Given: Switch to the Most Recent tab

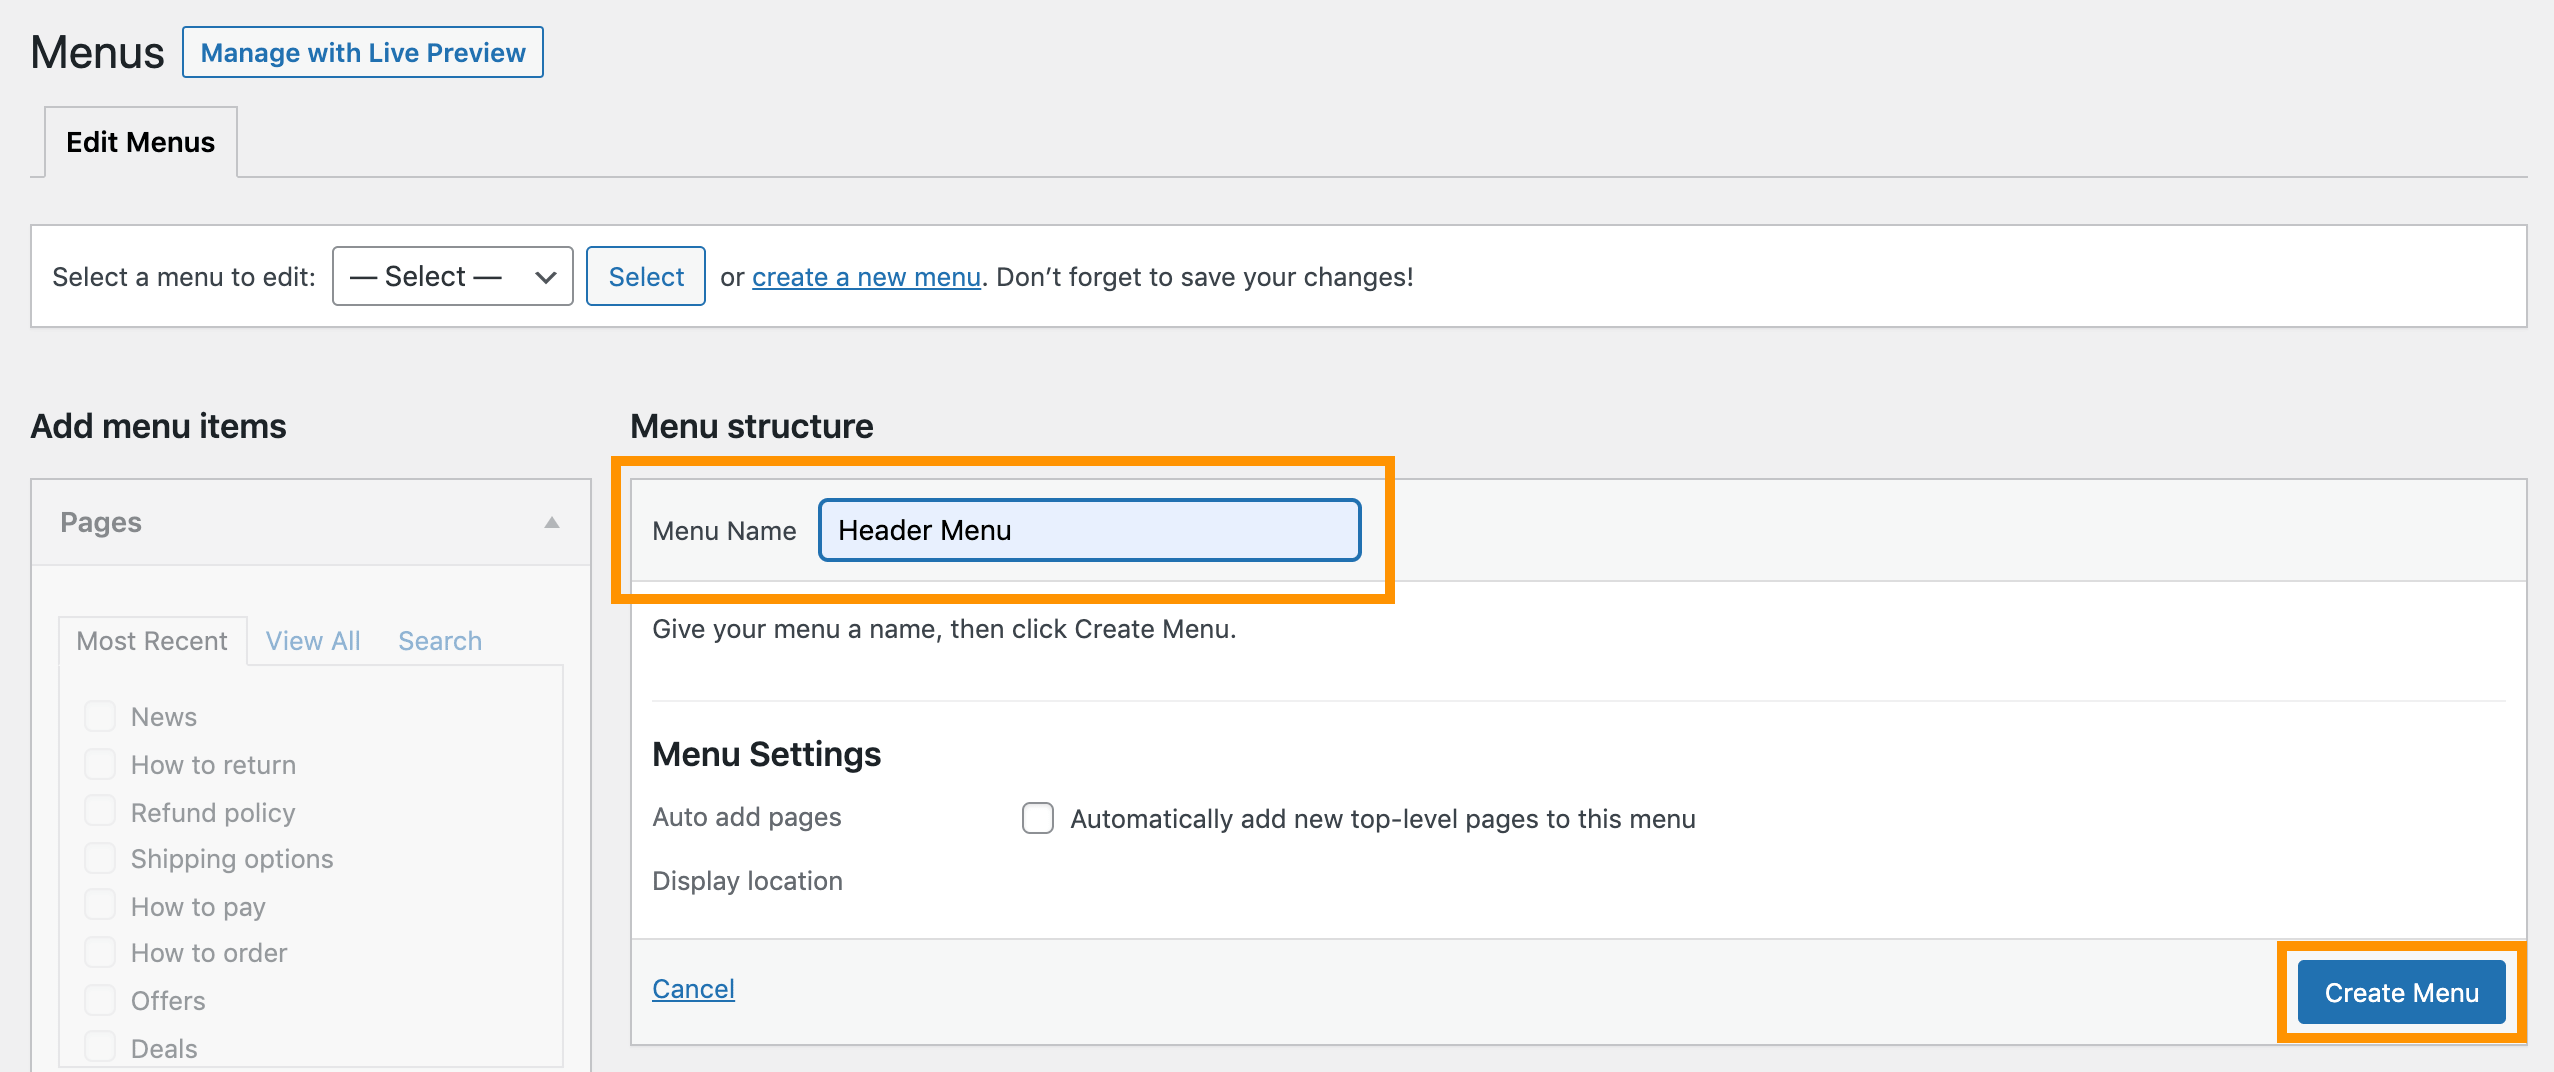Looking at the screenshot, I should tap(152, 641).
